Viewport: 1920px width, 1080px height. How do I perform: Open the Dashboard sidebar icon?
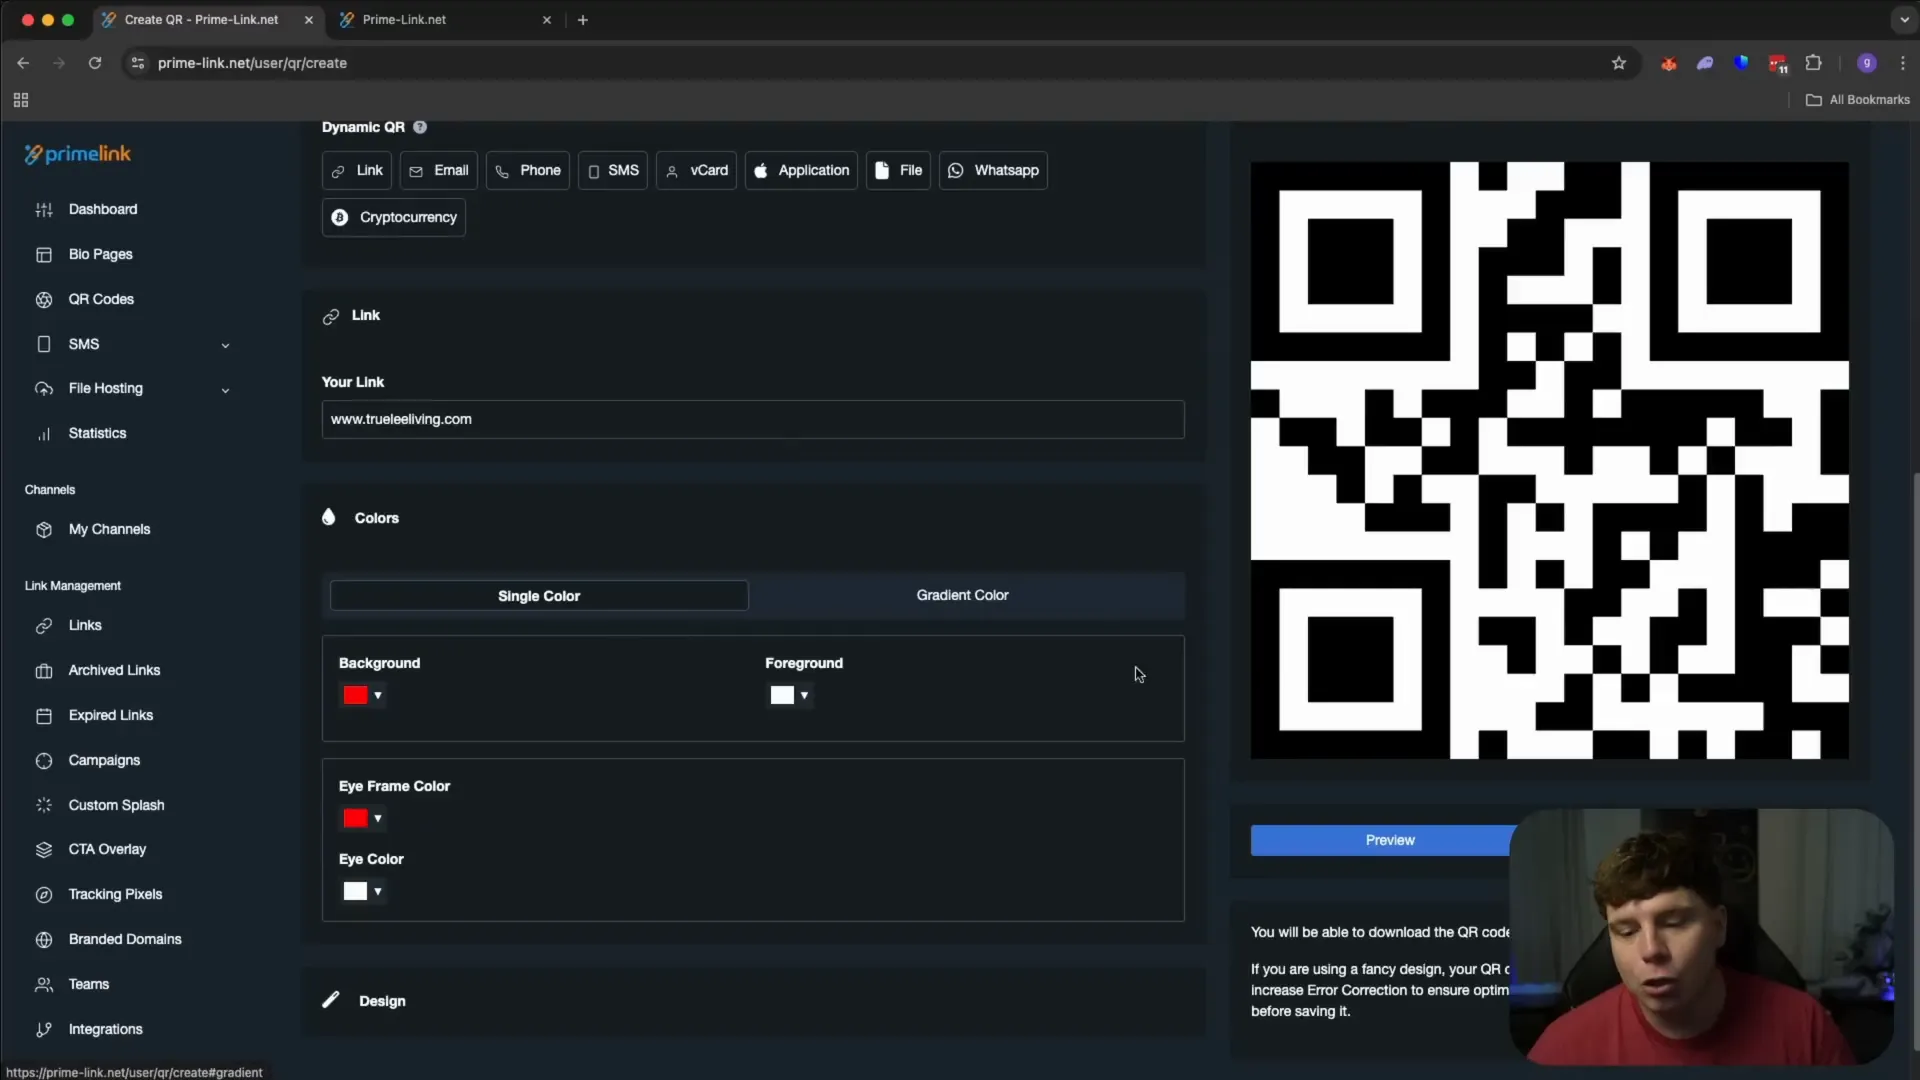[x=44, y=210]
